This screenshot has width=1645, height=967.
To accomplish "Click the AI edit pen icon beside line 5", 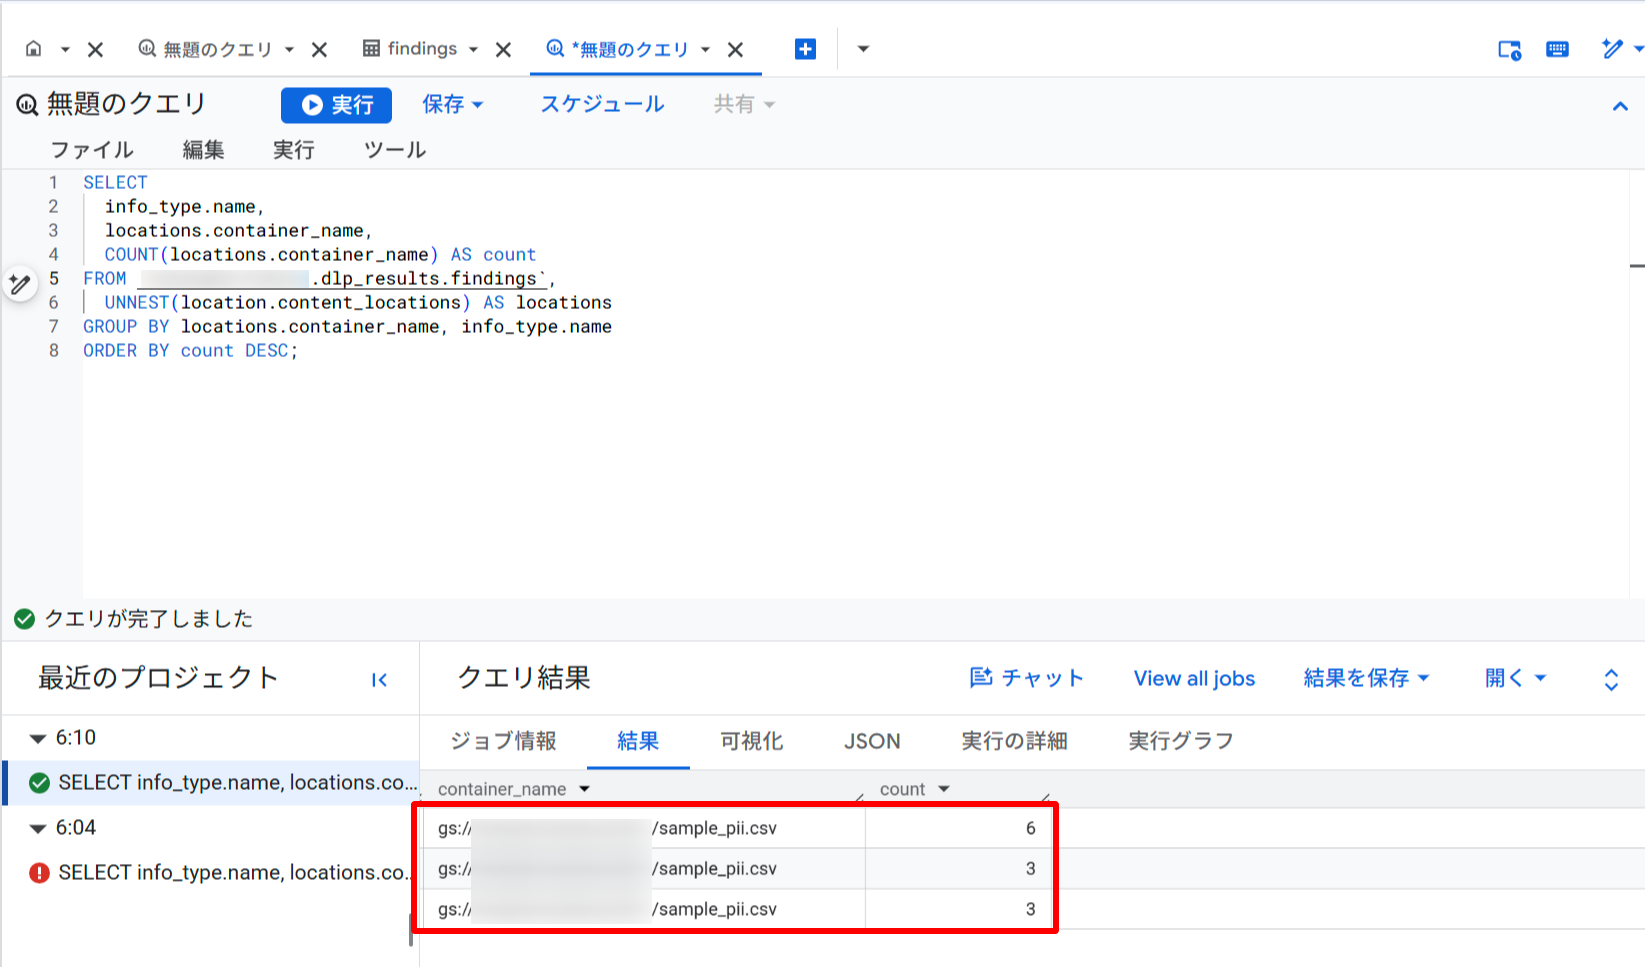I will (19, 284).
